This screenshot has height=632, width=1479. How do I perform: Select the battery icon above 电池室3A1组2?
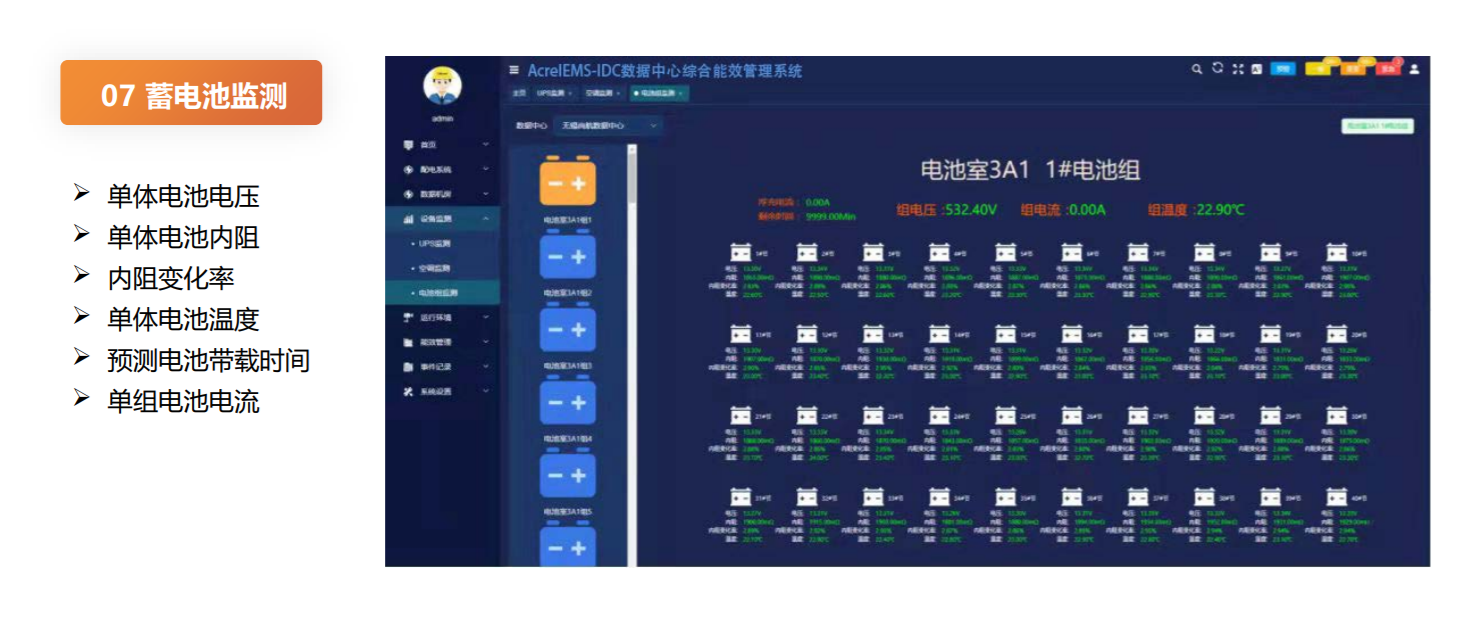568,256
